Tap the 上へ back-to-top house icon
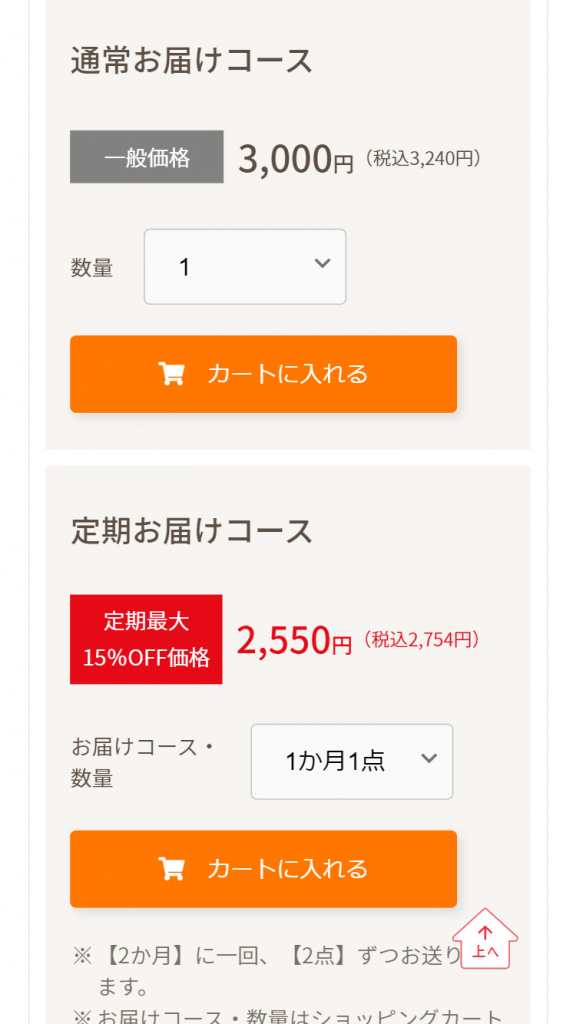 [x=485, y=939]
